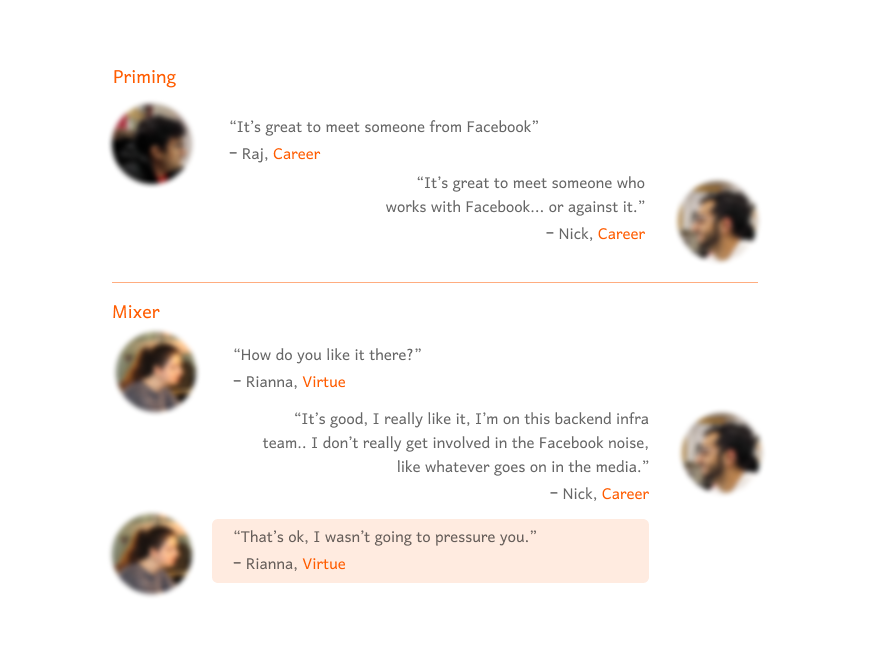Image resolution: width=873 pixels, height=660 pixels.
Task: Select the Mixer section heading
Action: (x=136, y=312)
